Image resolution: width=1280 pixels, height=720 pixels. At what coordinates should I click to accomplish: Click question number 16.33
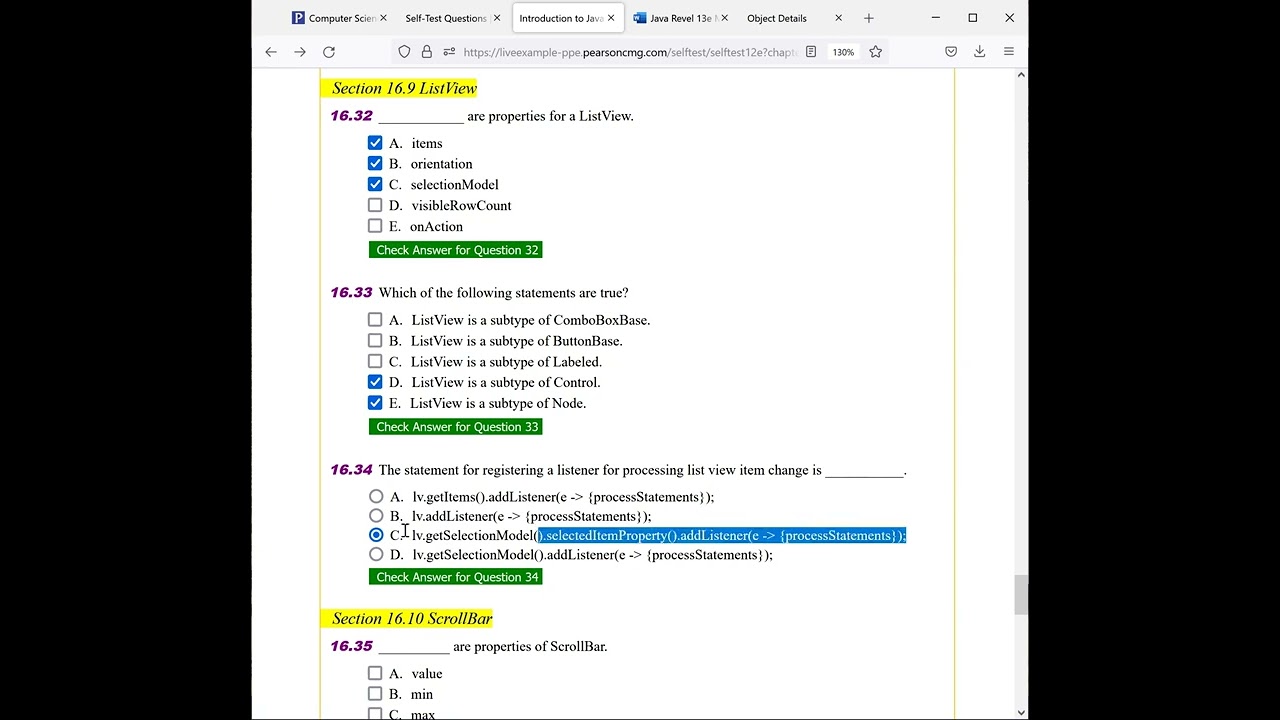click(x=351, y=293)
